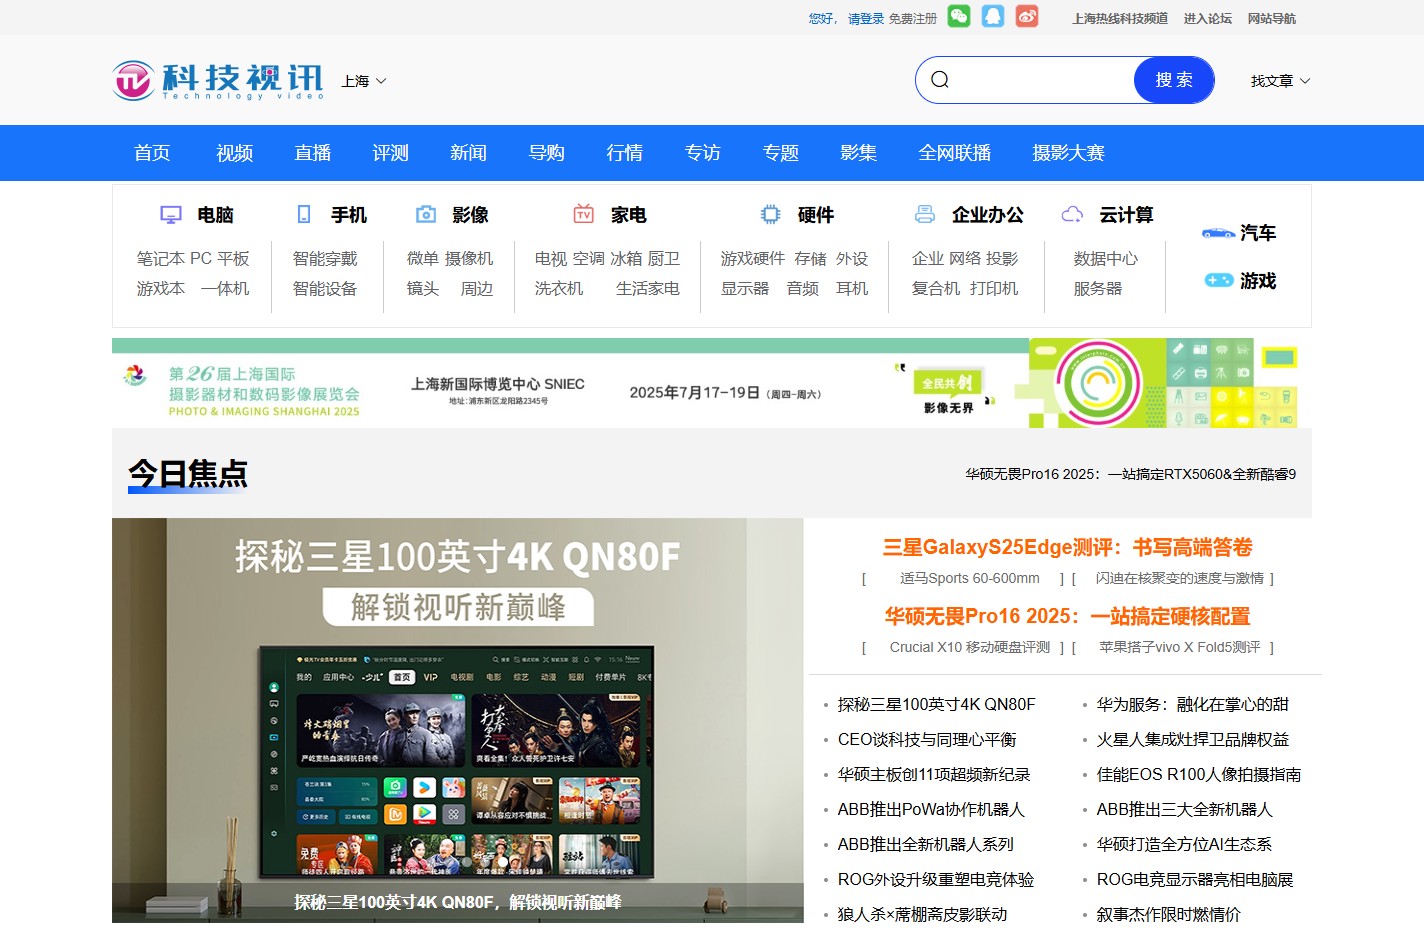
Task: Click the scrolling ticker 华硕无畏Pro16 headline
Action: point(1131,474)
